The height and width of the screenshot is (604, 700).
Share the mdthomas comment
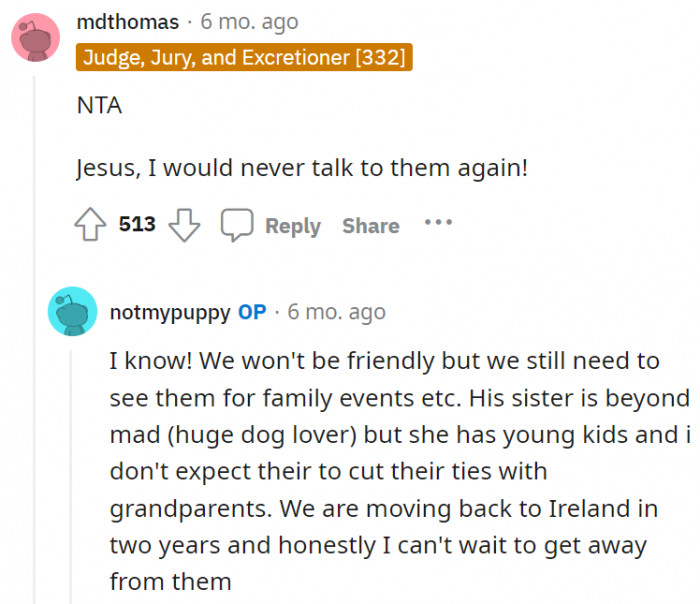370,226
